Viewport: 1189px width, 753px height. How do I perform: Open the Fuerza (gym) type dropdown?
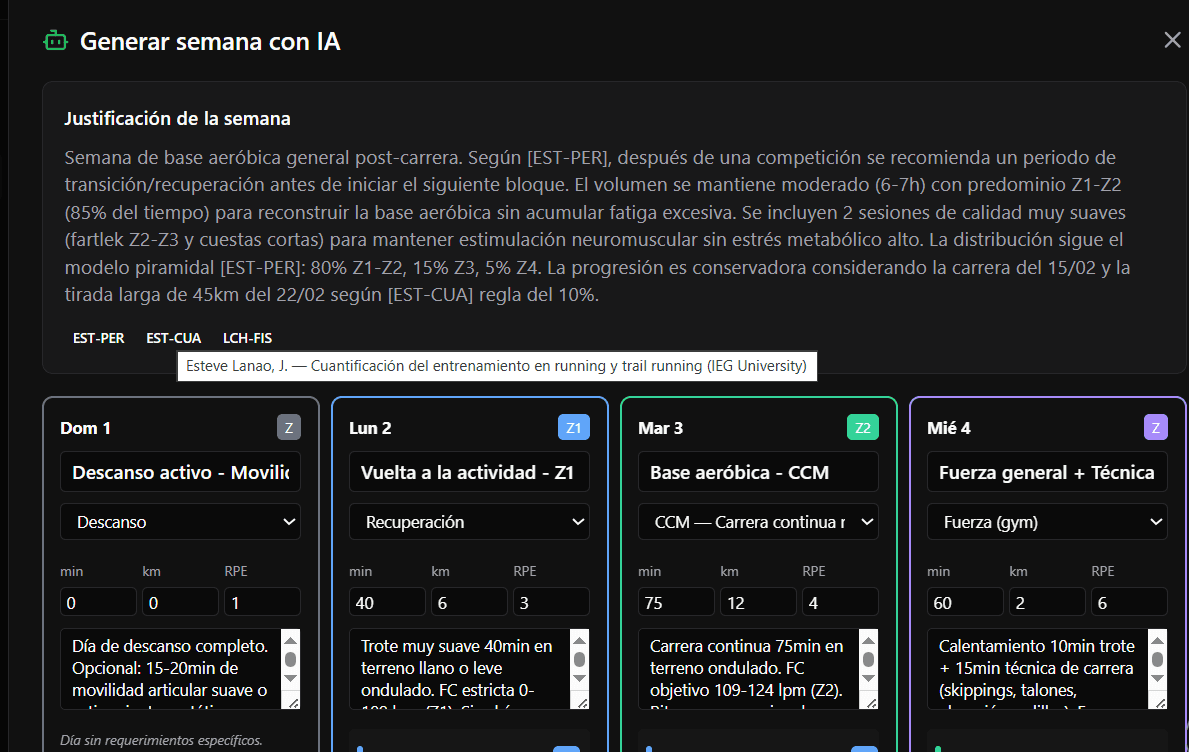coord(1047,522)
